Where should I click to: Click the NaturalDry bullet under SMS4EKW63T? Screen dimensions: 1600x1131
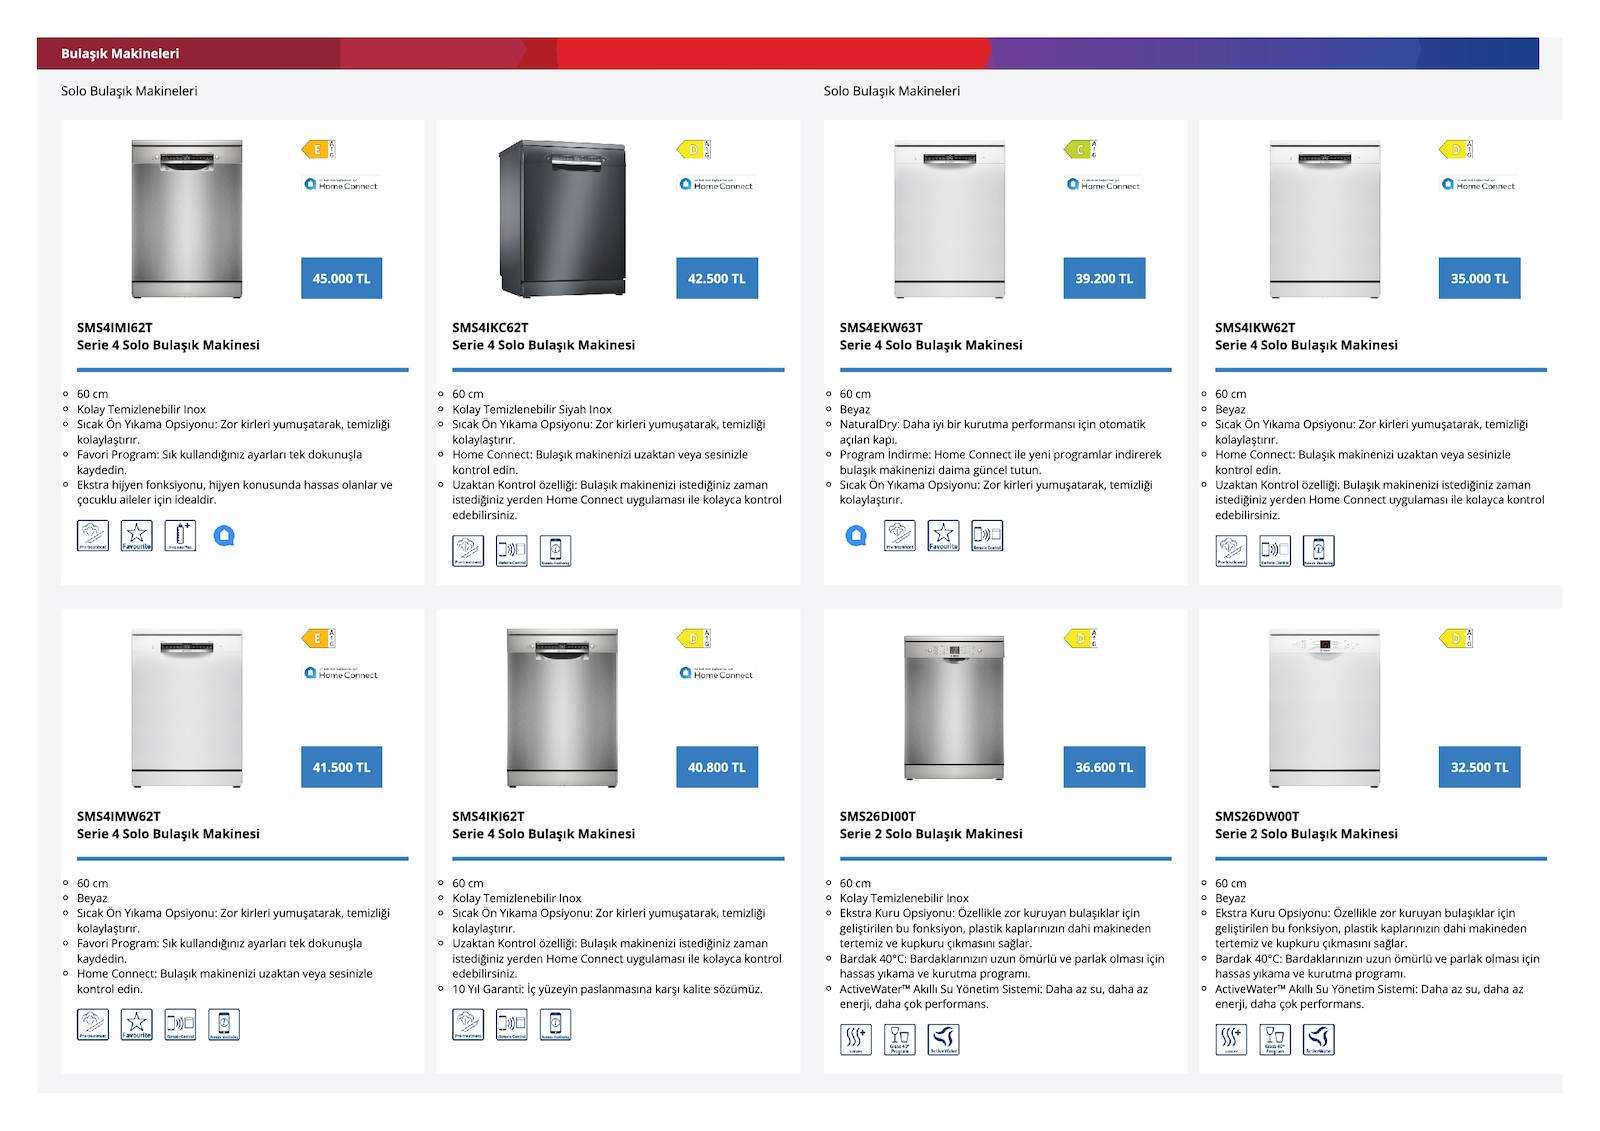click(992, 432)
